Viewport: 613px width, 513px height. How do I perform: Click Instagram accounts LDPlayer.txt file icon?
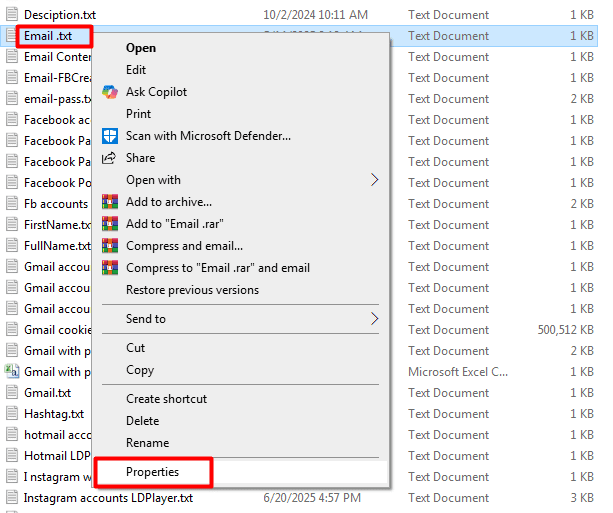[12, 497]
